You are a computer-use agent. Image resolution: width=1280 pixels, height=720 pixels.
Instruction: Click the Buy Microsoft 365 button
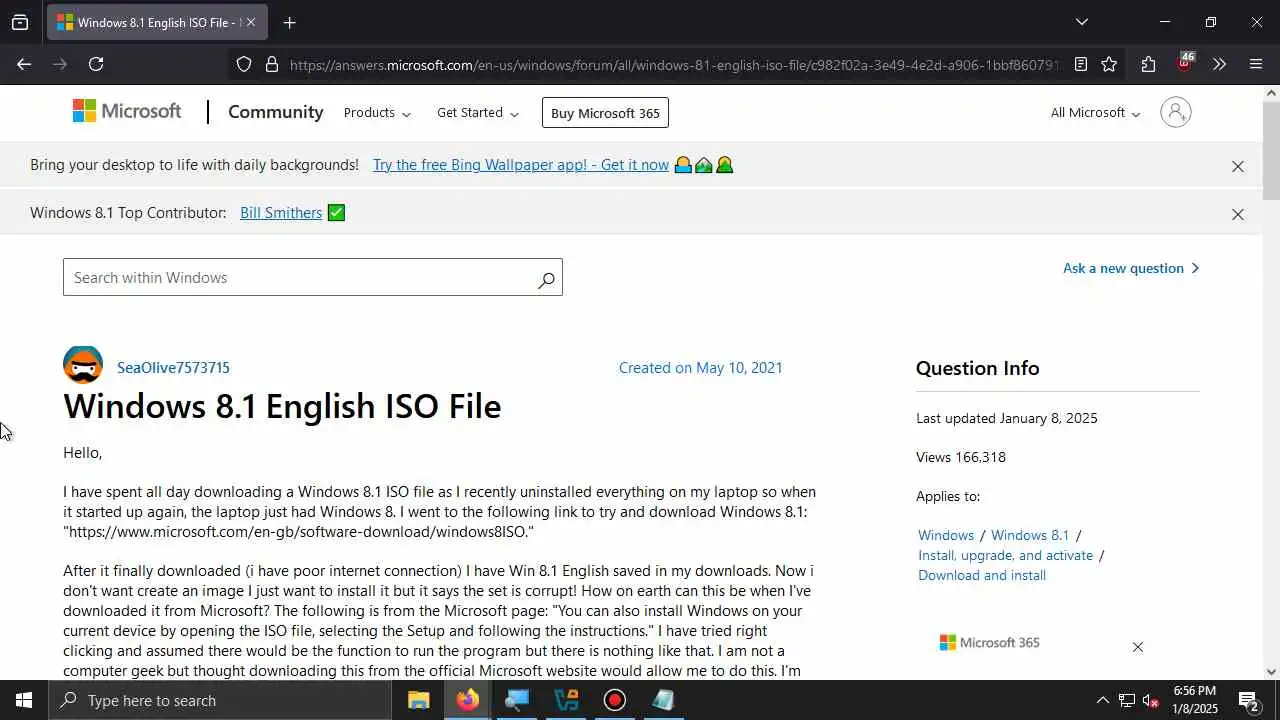[605, 113]
